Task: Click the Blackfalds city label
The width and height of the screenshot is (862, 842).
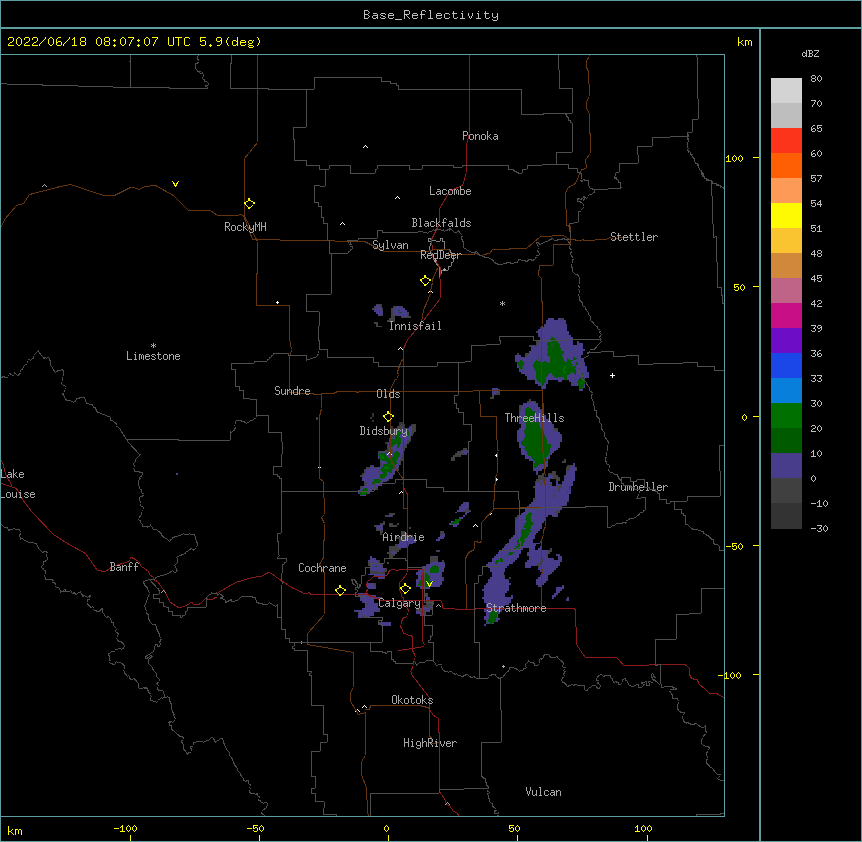Action: point(441,223)
